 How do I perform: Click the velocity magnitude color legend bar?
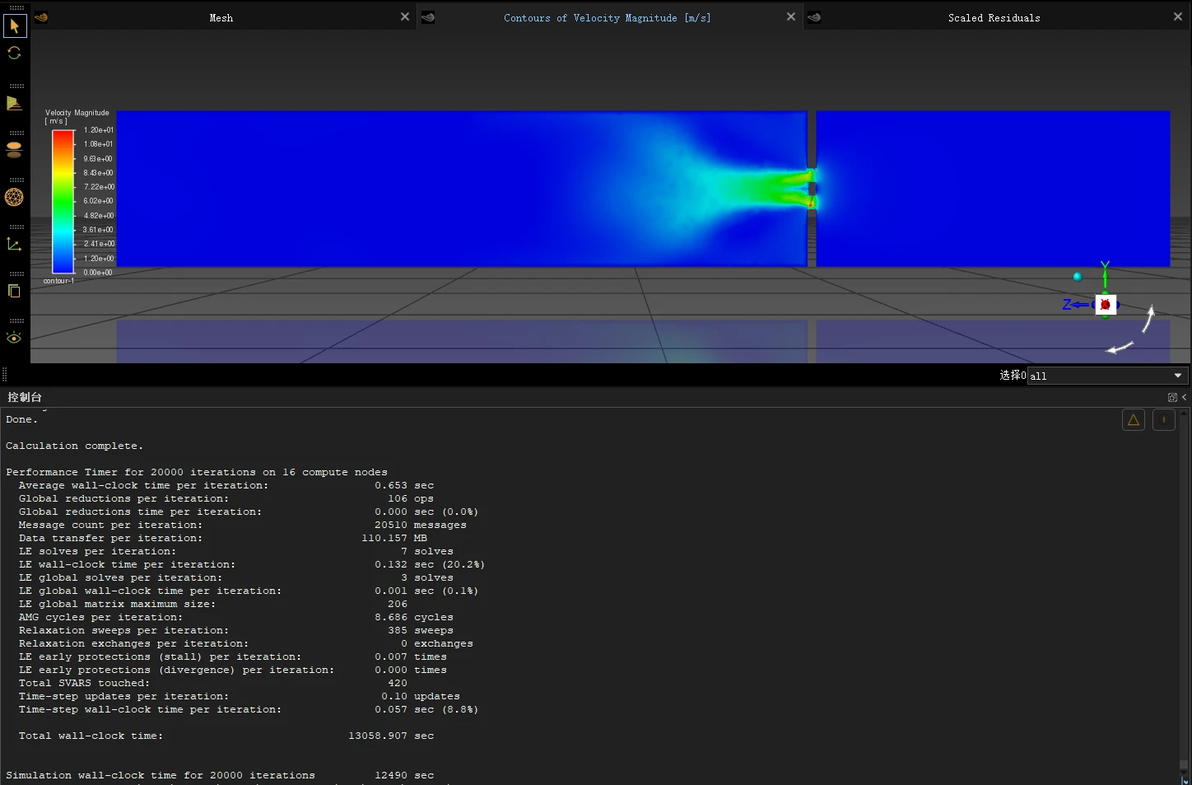pyautogui.click(x=63, y=201)
